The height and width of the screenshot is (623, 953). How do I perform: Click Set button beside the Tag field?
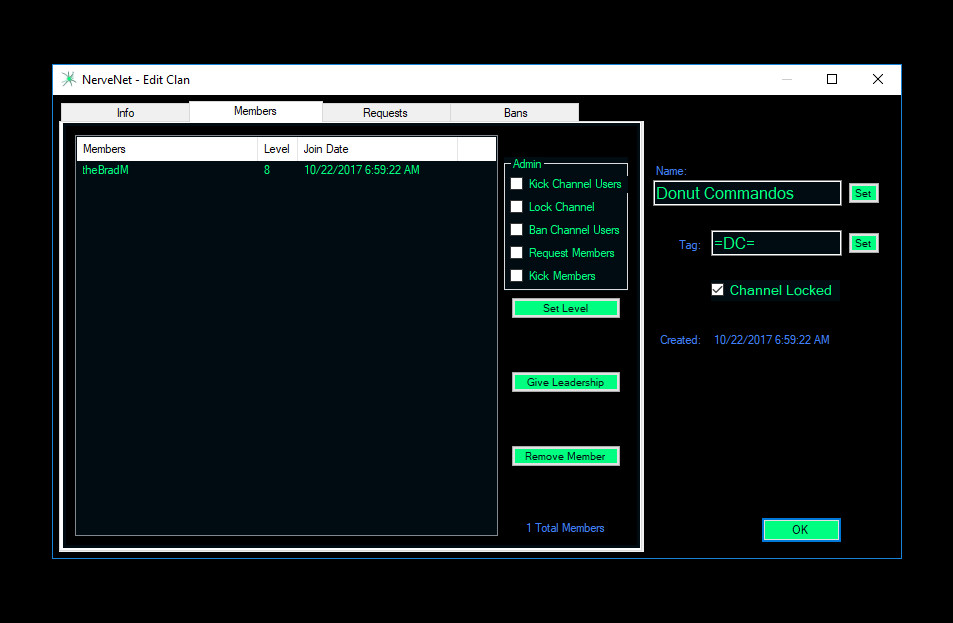pyautogui.click(x=863, y=243)
